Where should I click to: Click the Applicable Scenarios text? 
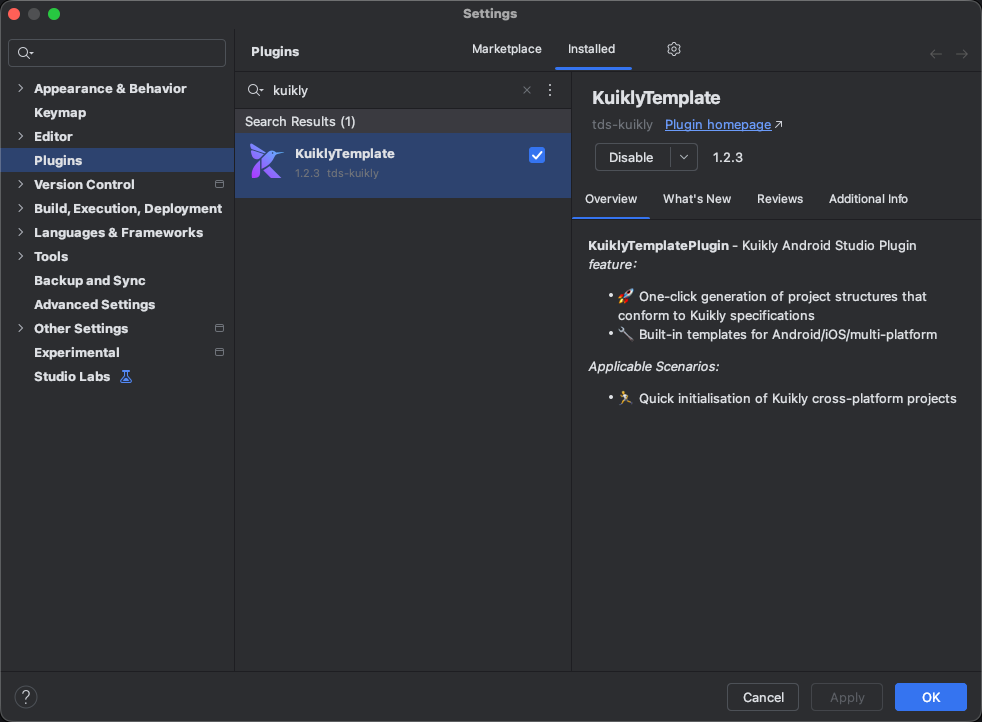pyautogui.click(x=653, y=366)
